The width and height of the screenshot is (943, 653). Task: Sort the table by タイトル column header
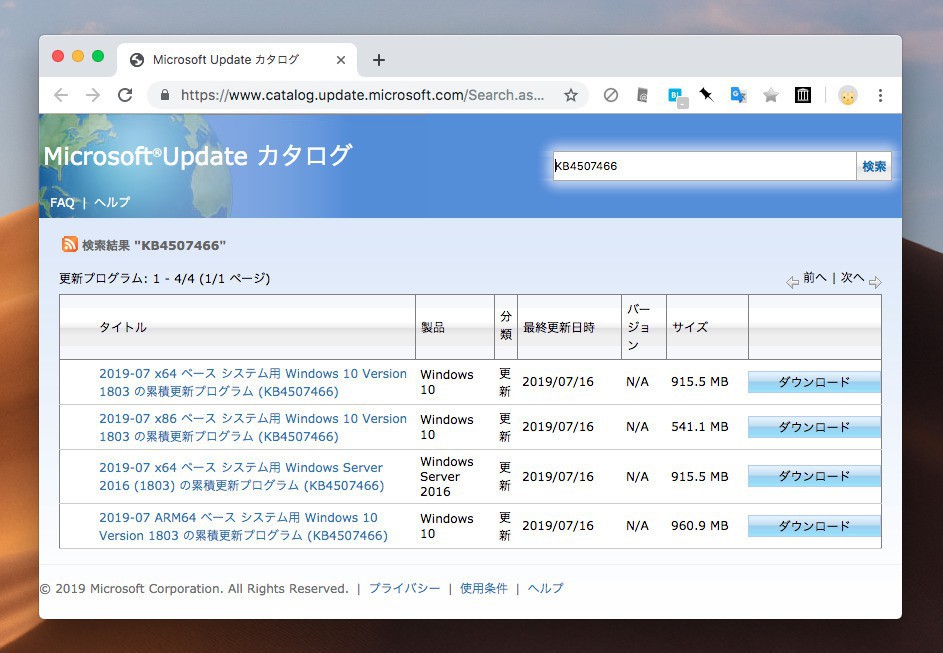tap(123, 327)
